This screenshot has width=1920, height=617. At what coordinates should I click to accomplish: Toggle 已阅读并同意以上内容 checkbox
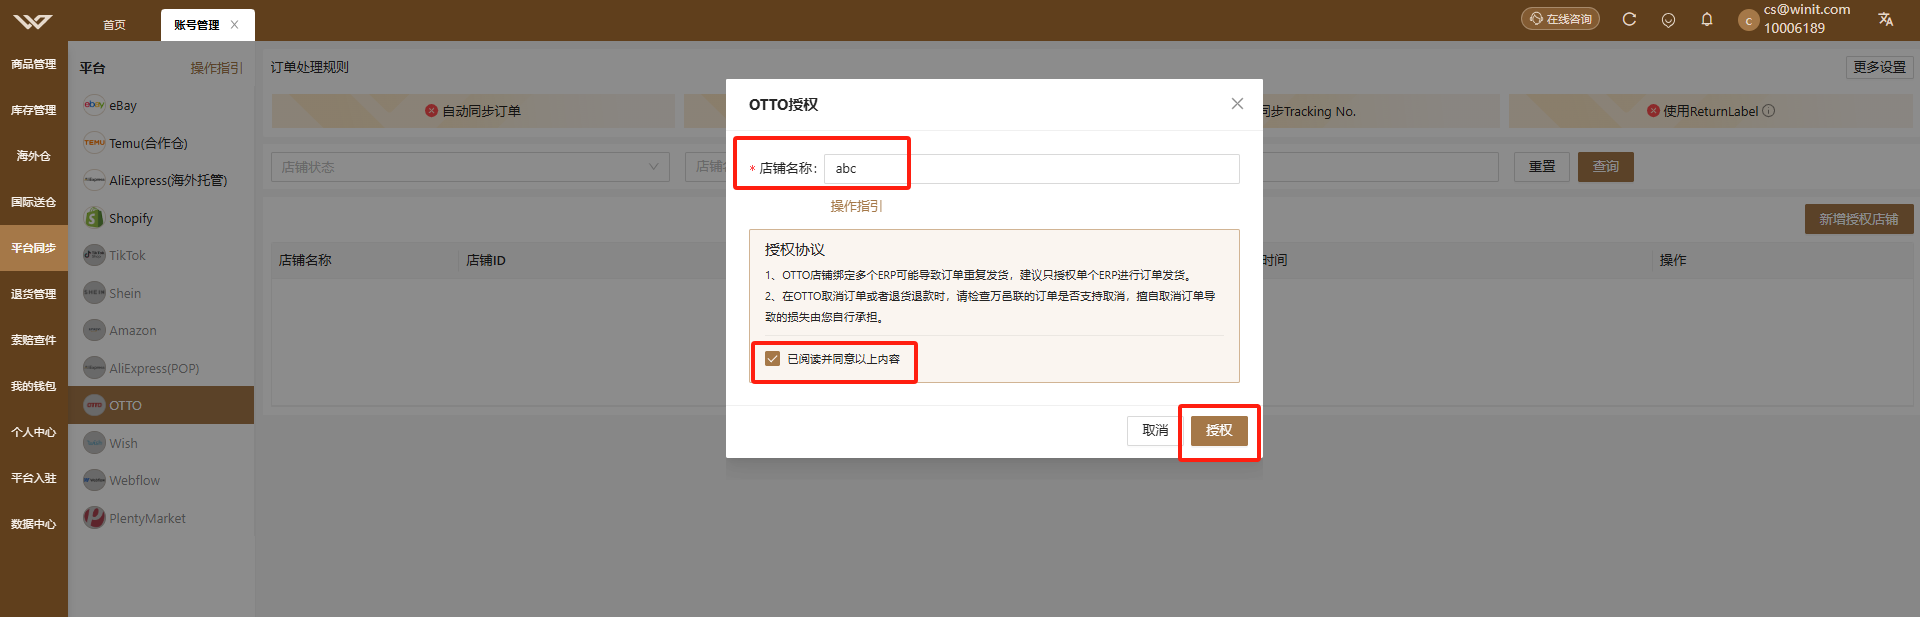pos(772,359)
